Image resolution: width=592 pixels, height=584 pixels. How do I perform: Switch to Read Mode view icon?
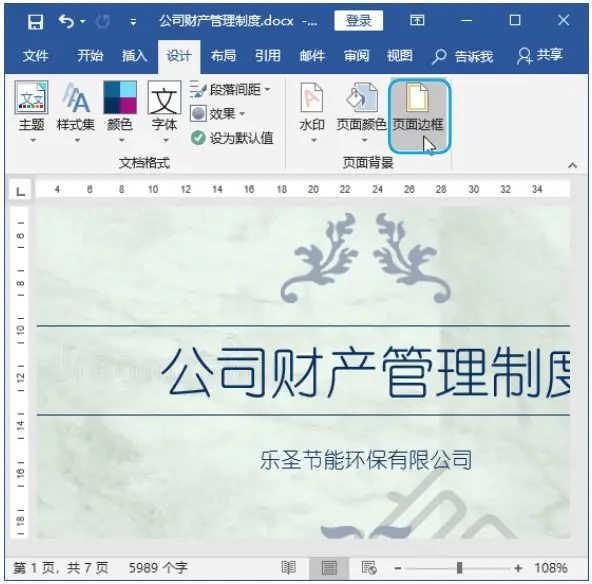coord(289,568)
